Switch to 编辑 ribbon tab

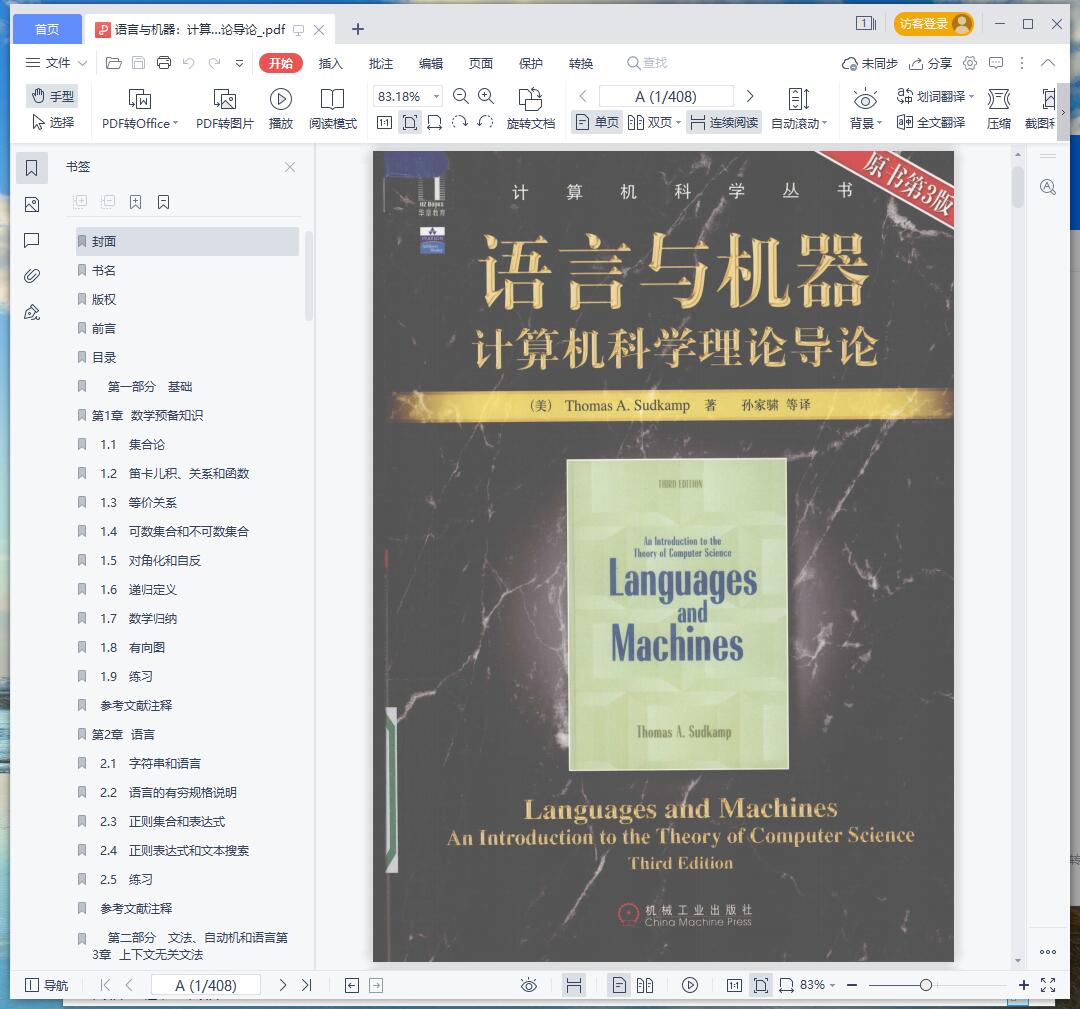pos(431,63)
